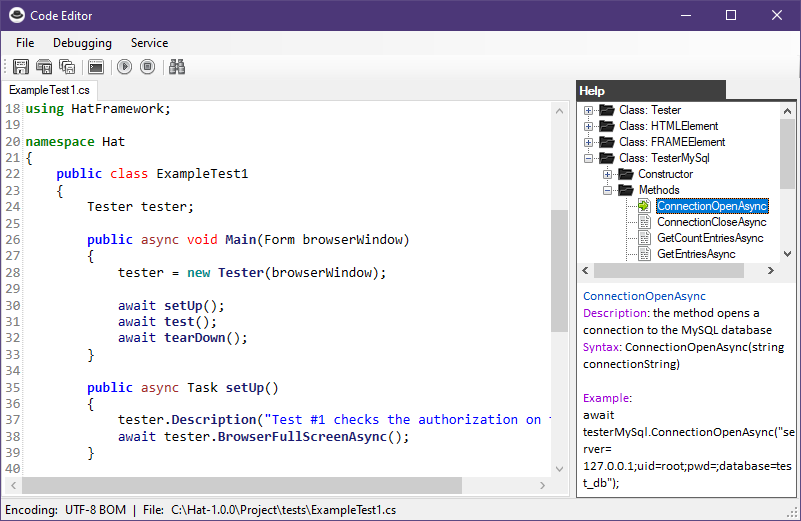Switch to the ExampleTest1.cs tab
This screenshot has width=801, height=521.
[49, 90]
